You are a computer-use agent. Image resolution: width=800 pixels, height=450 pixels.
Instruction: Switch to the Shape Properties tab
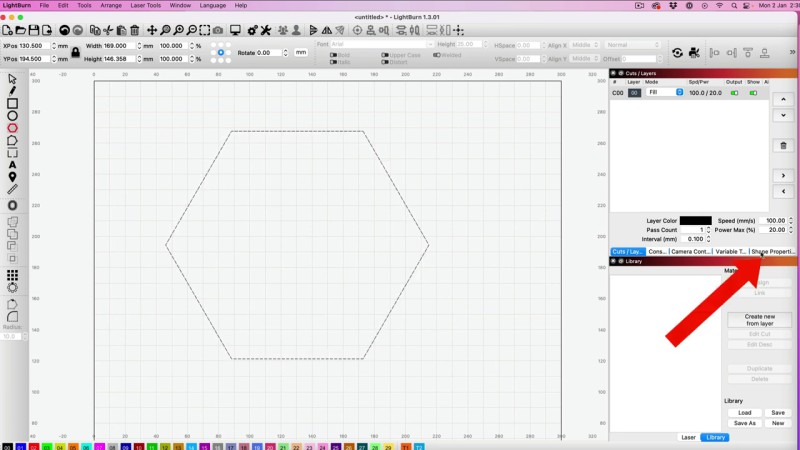773,252
